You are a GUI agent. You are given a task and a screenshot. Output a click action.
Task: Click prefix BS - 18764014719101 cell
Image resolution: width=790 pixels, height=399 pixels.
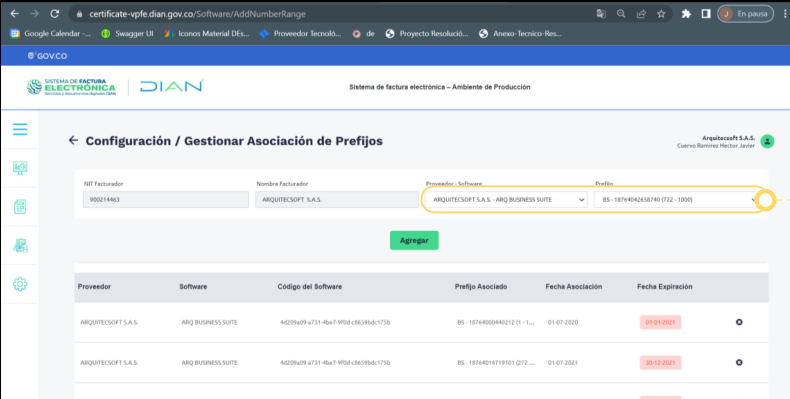coord(496,363)
